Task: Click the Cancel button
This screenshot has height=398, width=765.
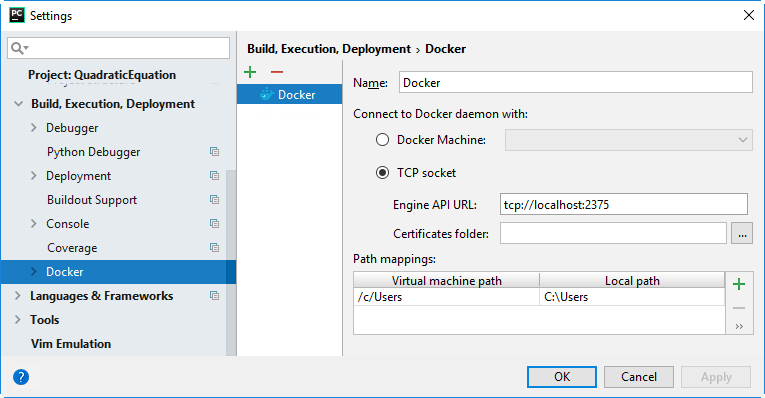Action: tap(639, 377)
